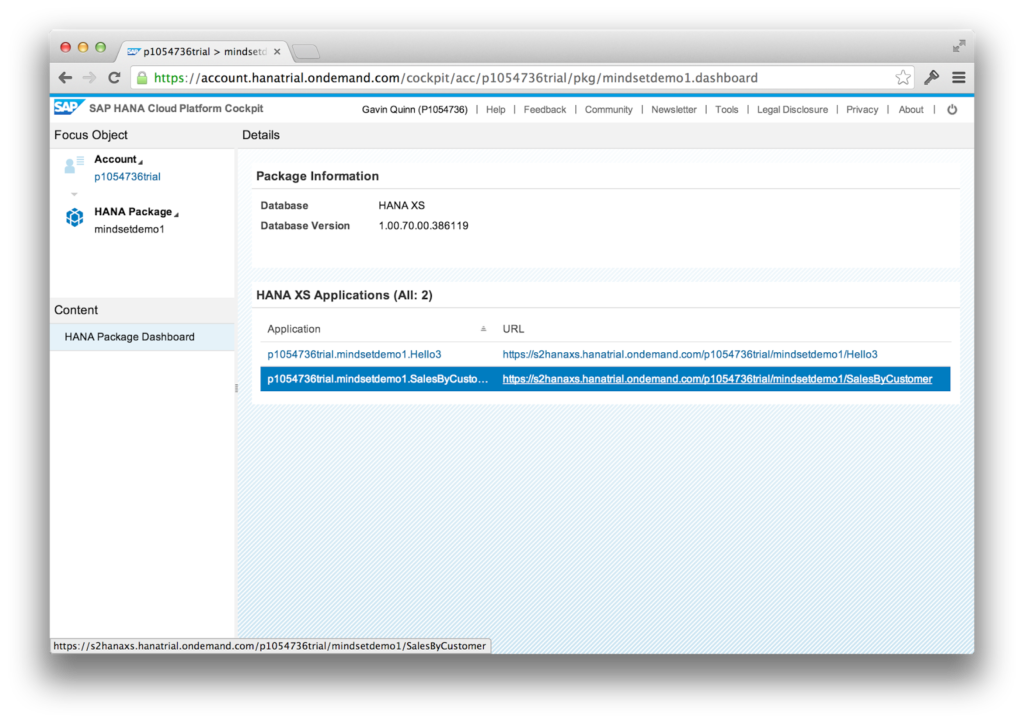
Task: Select the SalesByCusto... application row
Action: [605, 379]
